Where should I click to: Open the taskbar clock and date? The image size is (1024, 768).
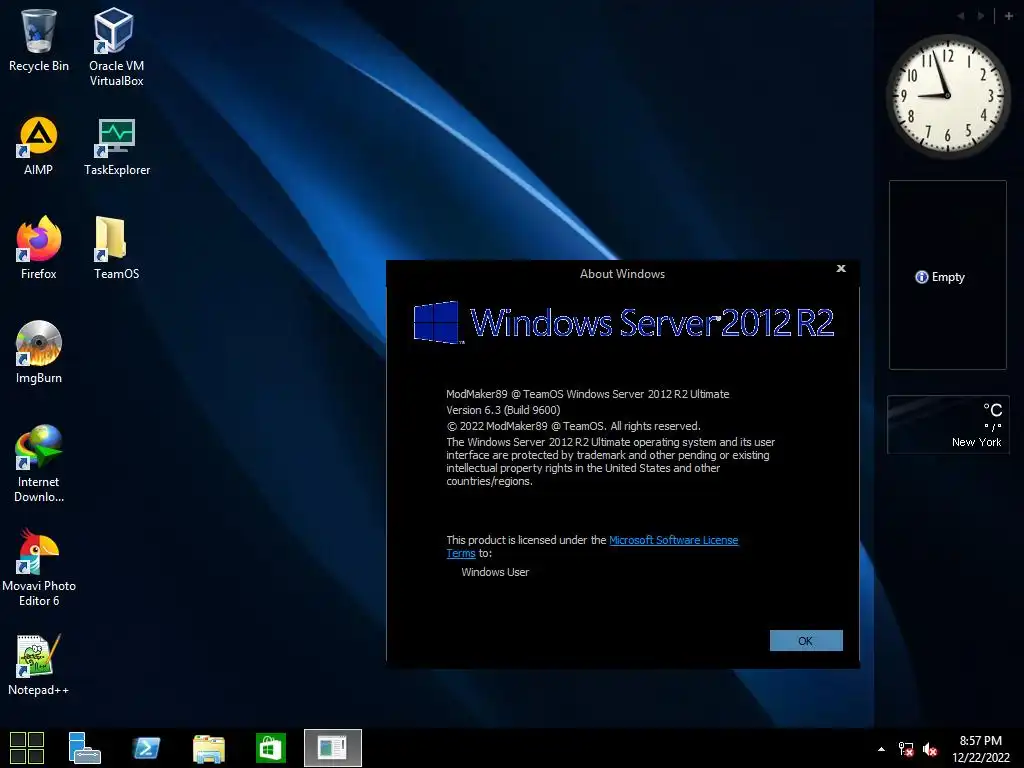click(x=980, y=748)
